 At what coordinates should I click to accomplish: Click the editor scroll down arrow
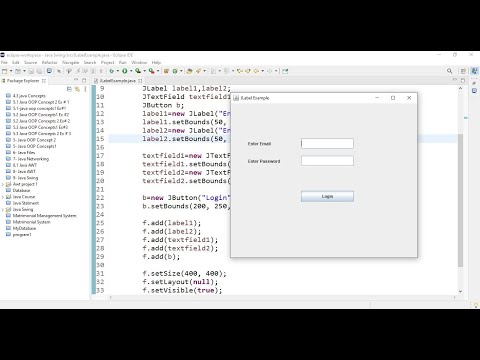click(x=460, y=291)
